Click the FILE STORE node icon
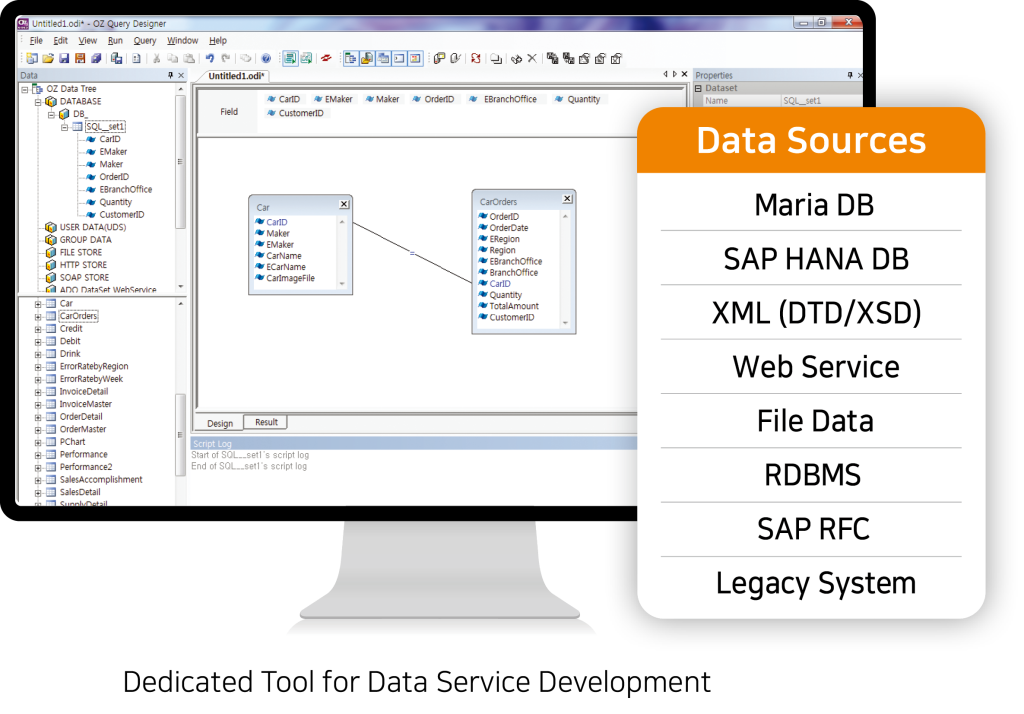Viewport: 1024px width, 714px height. pos(51,252)
